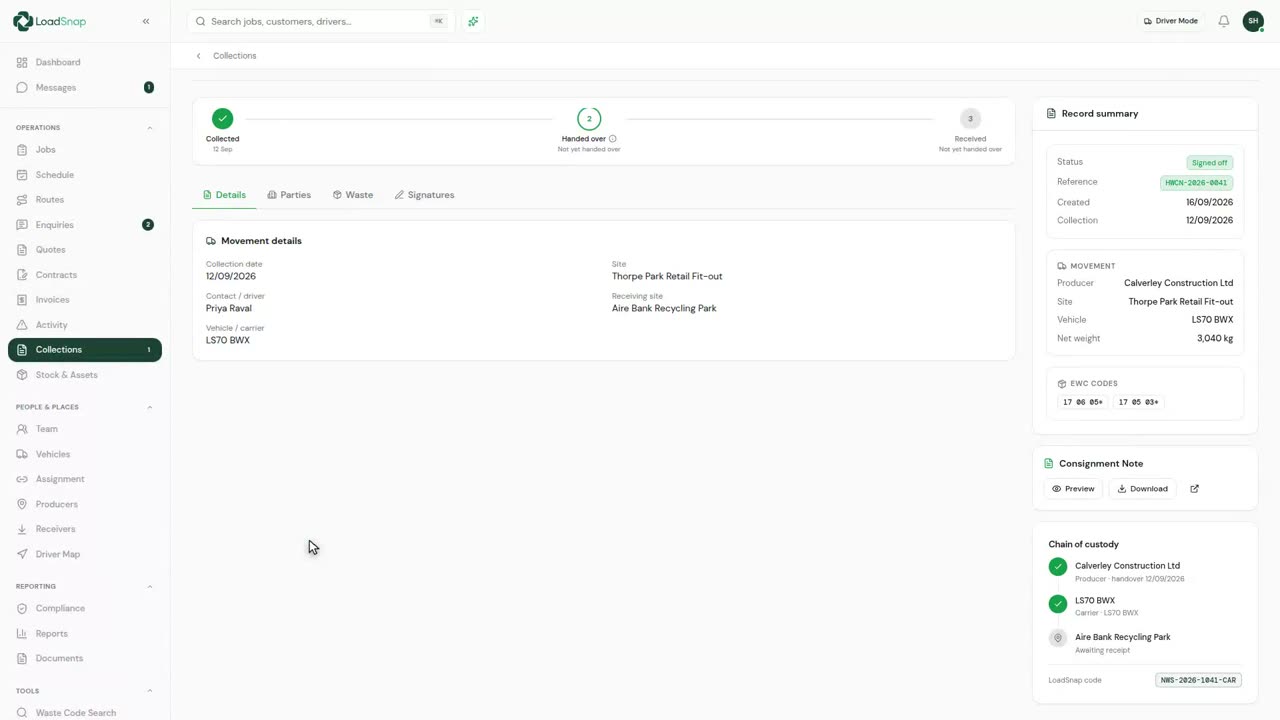Collapse the sidebar with the double-chevron icon
Viewport: 1280px width, 720px height.
coord(146,21)
